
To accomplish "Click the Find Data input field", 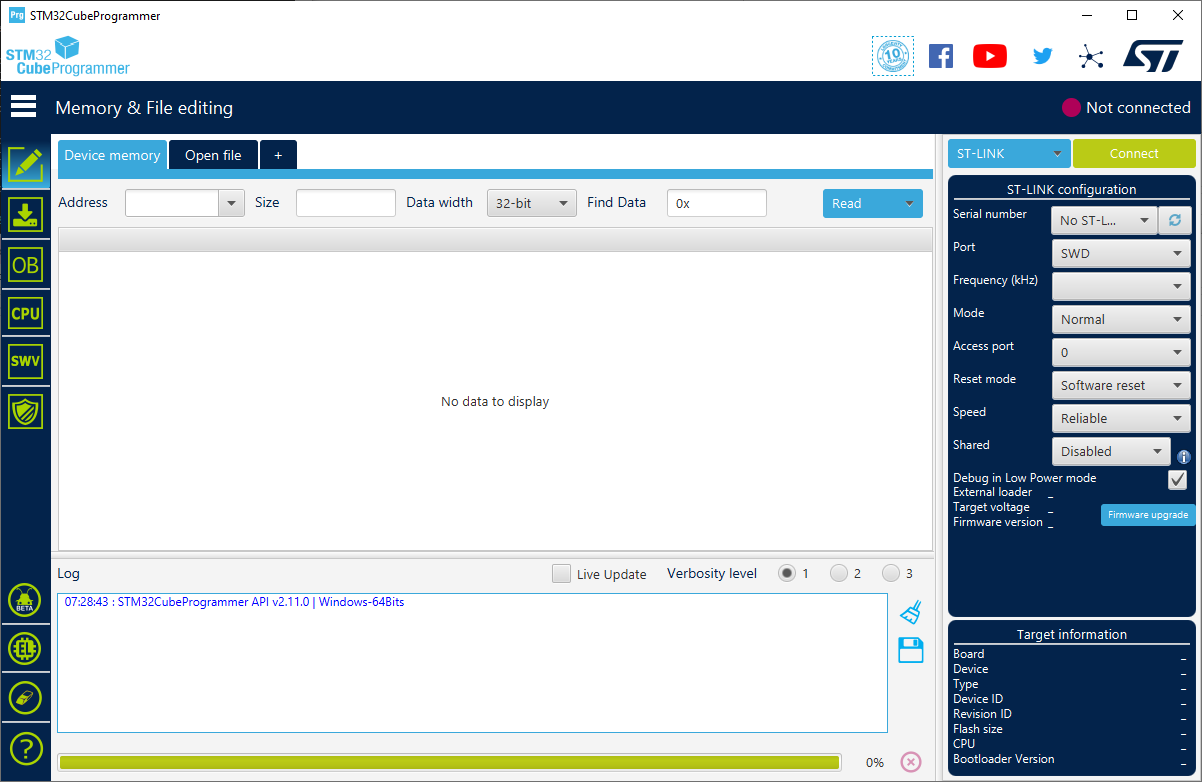I will [x=717, y=203].
